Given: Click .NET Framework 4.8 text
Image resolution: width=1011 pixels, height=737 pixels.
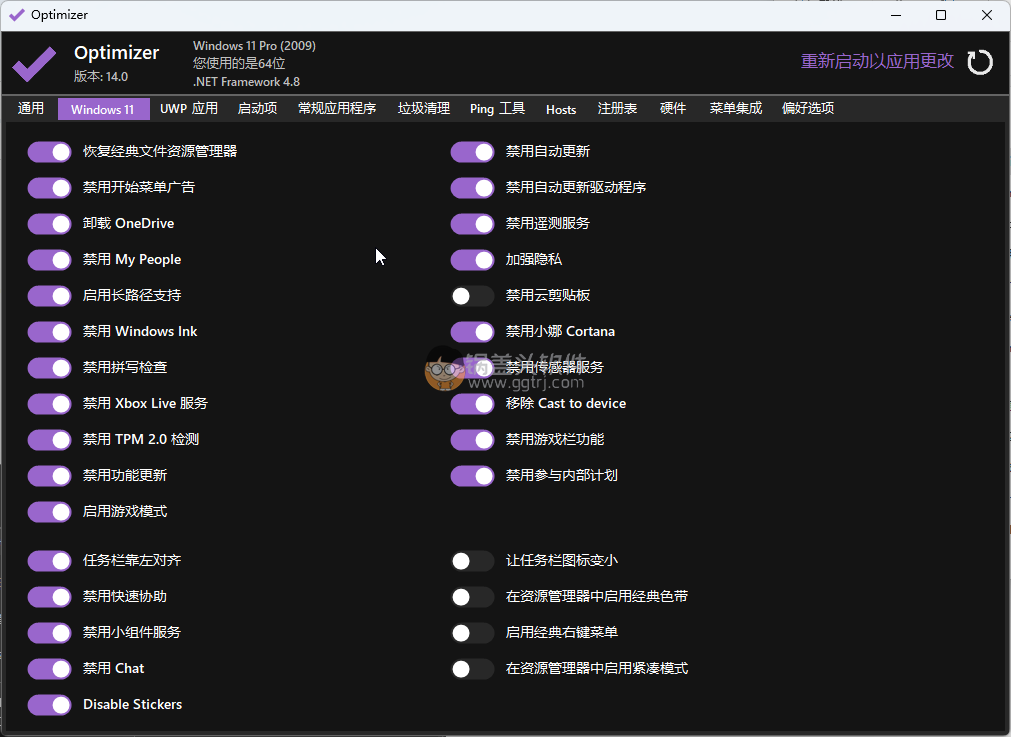Looking at the screenshot, I should point(246,82).
